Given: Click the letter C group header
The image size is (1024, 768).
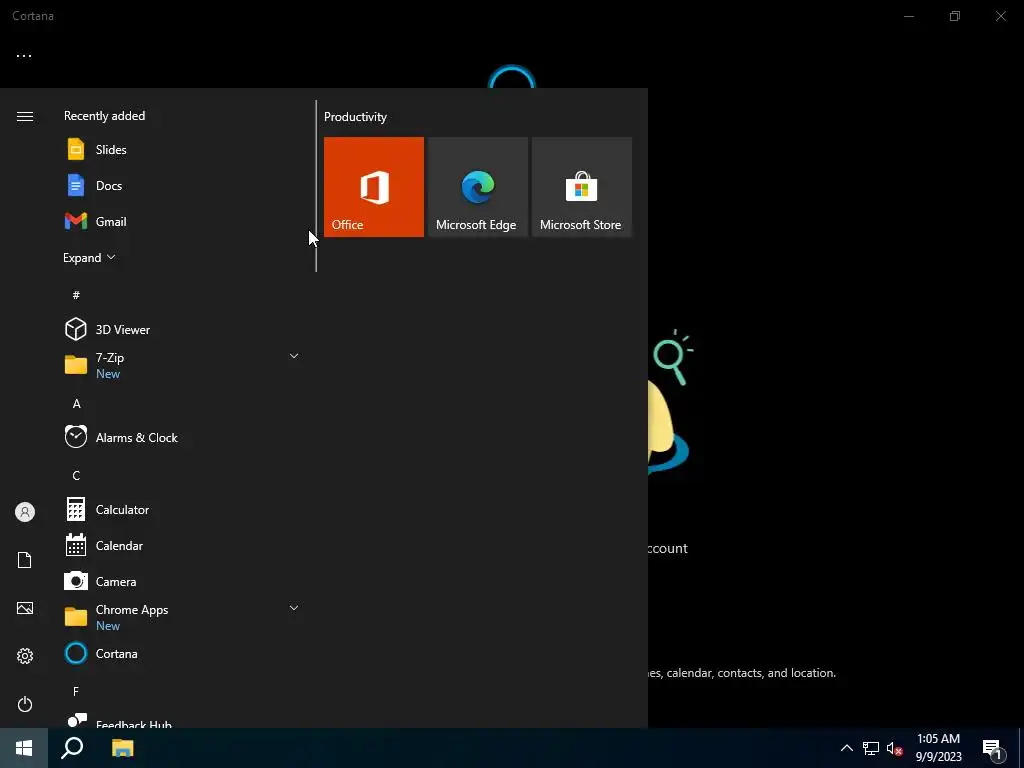Looking at the screenshot, I should click(x=76, y=475).
